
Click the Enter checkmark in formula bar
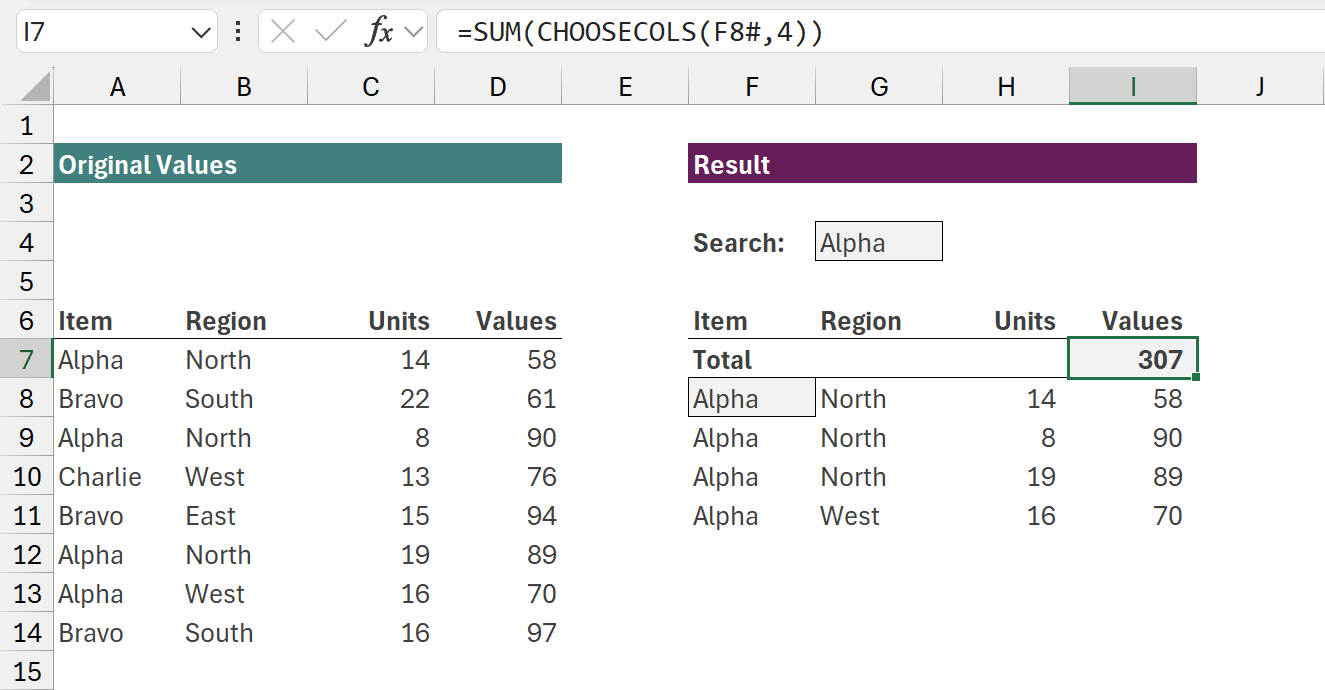click(330, 32)
